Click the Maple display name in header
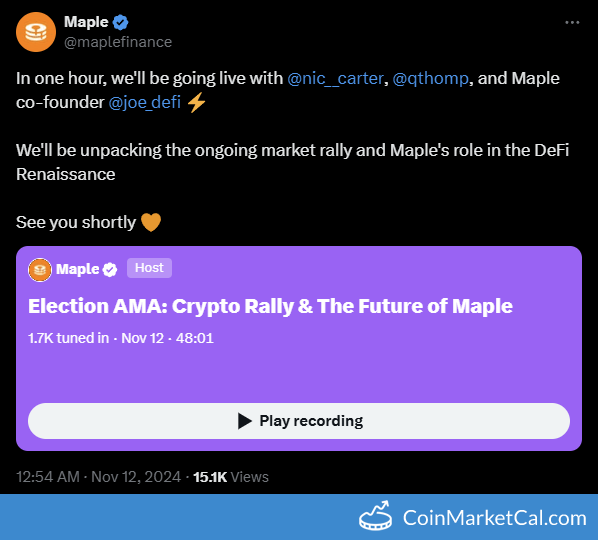Image resolution: width=598 pixels, height=540 pixels. coord(86,22)
